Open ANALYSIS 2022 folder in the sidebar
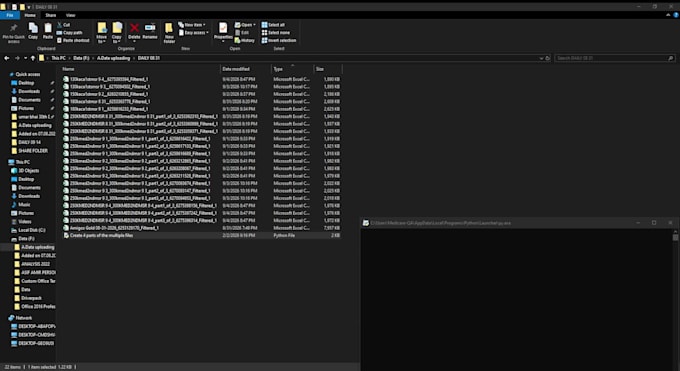The height and width of the screenshot is (371, 680). pos(36,264)
